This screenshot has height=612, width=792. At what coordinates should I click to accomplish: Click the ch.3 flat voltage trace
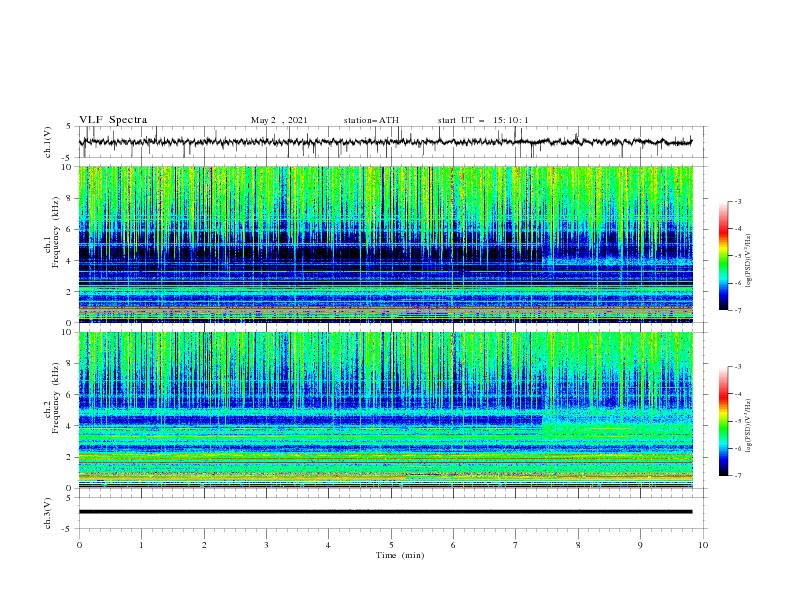click(385, 512)
